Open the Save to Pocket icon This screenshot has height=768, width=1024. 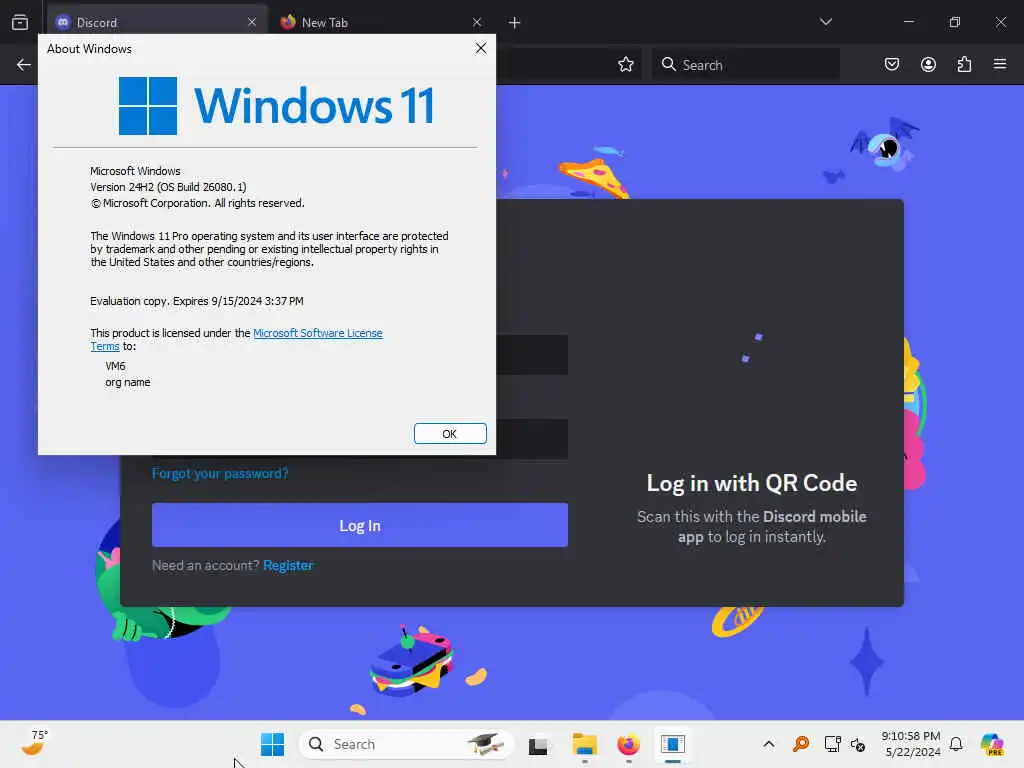[x=891, y=64]
